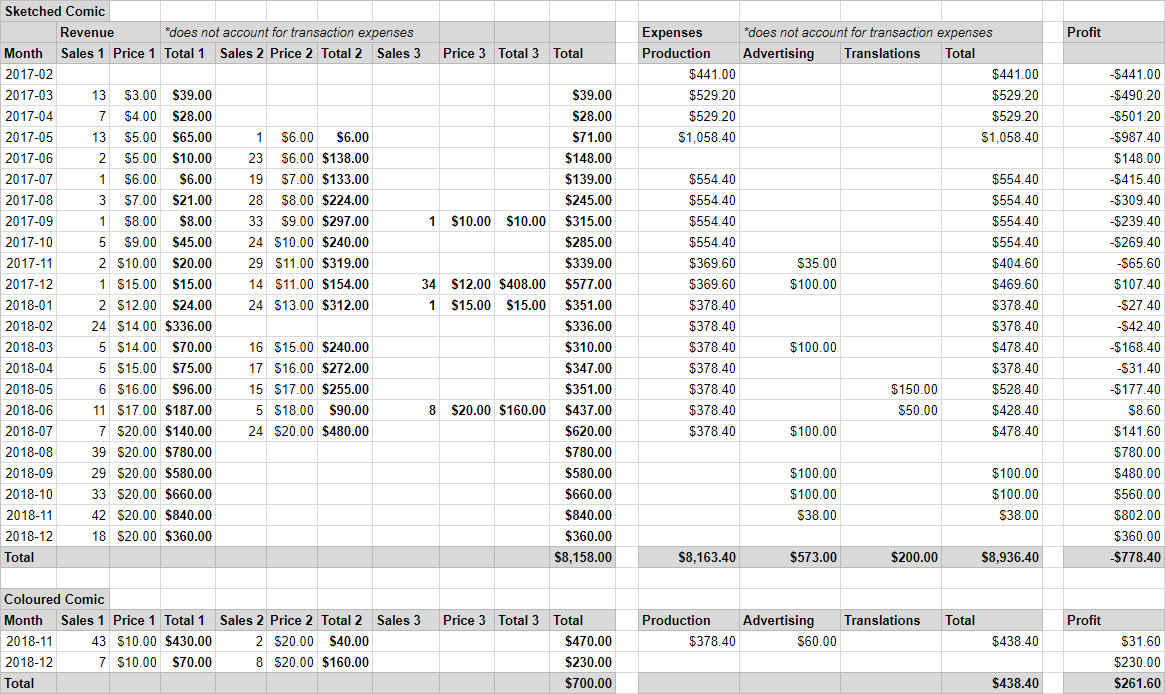Select the $31.60 profit cell in Coloured Comic

point(1114,641)
